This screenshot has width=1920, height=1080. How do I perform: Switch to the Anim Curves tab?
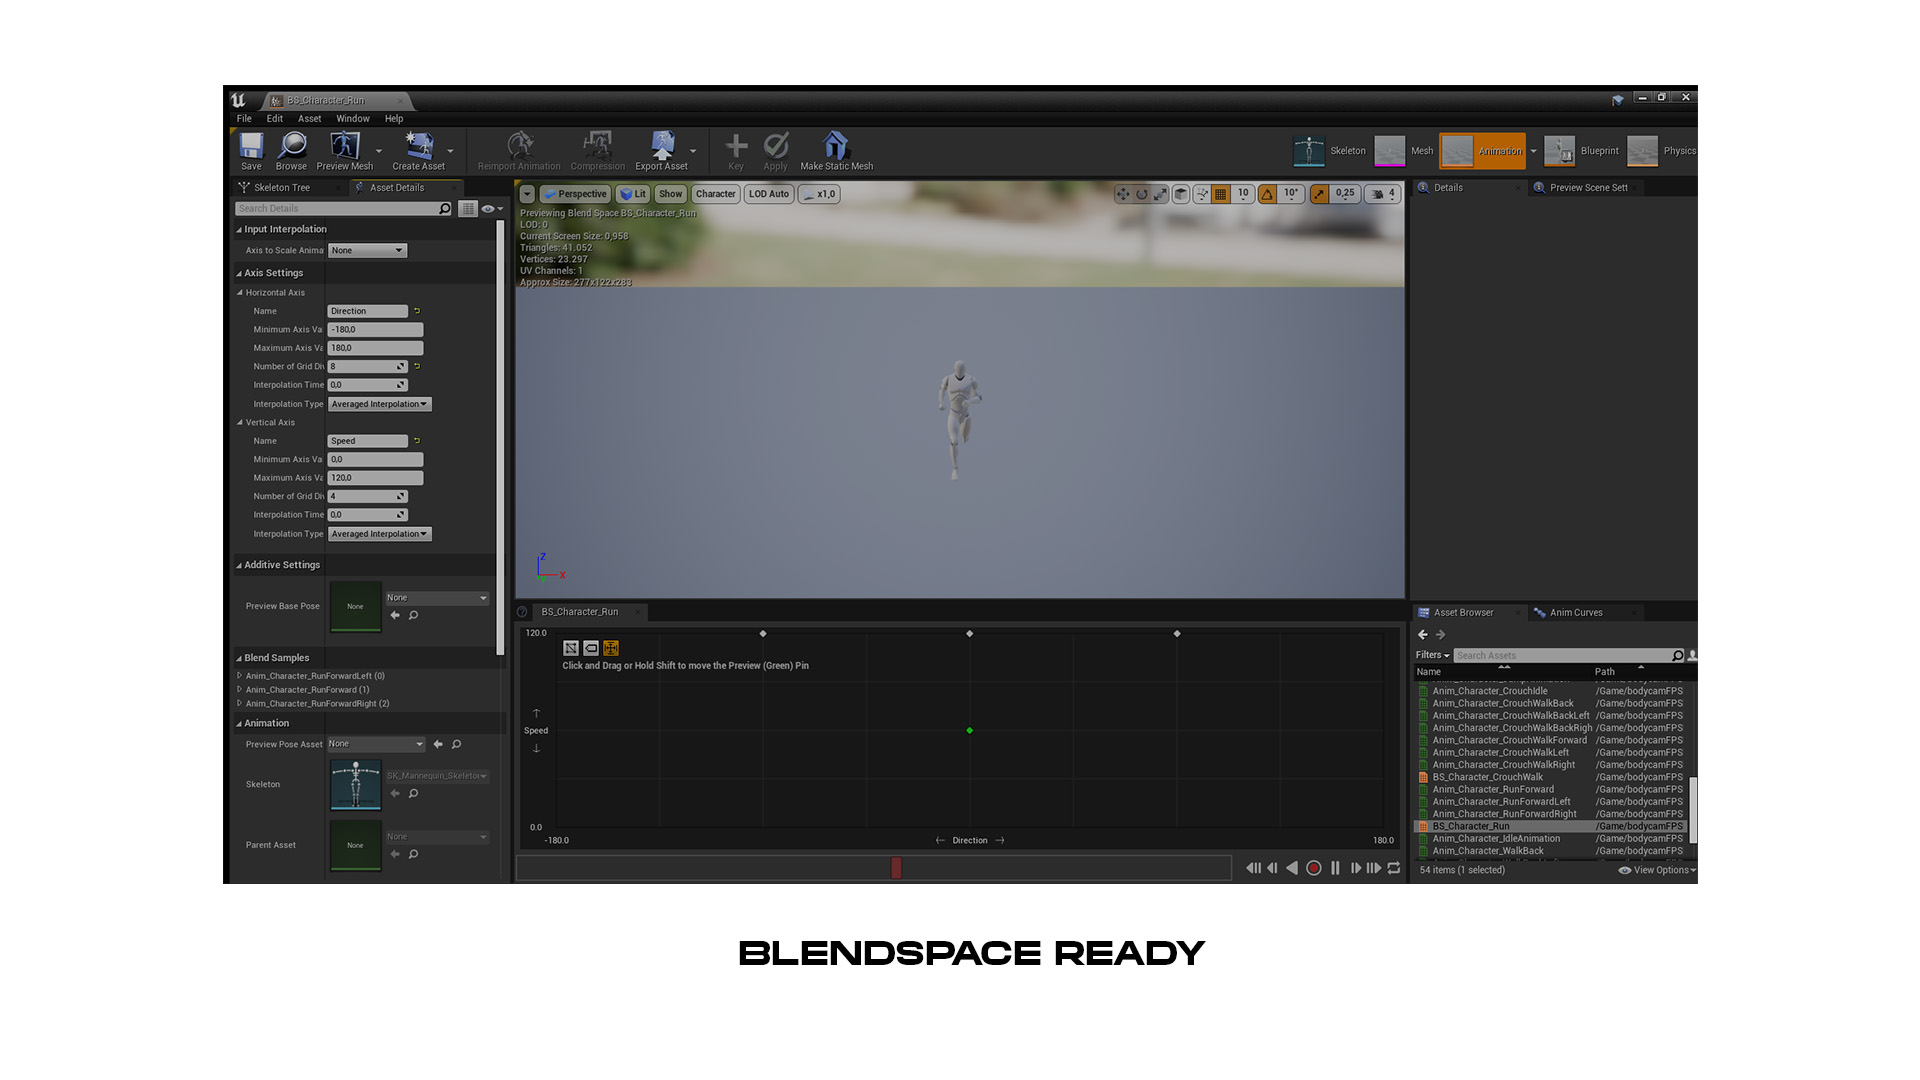click(x=1576, y=611)
